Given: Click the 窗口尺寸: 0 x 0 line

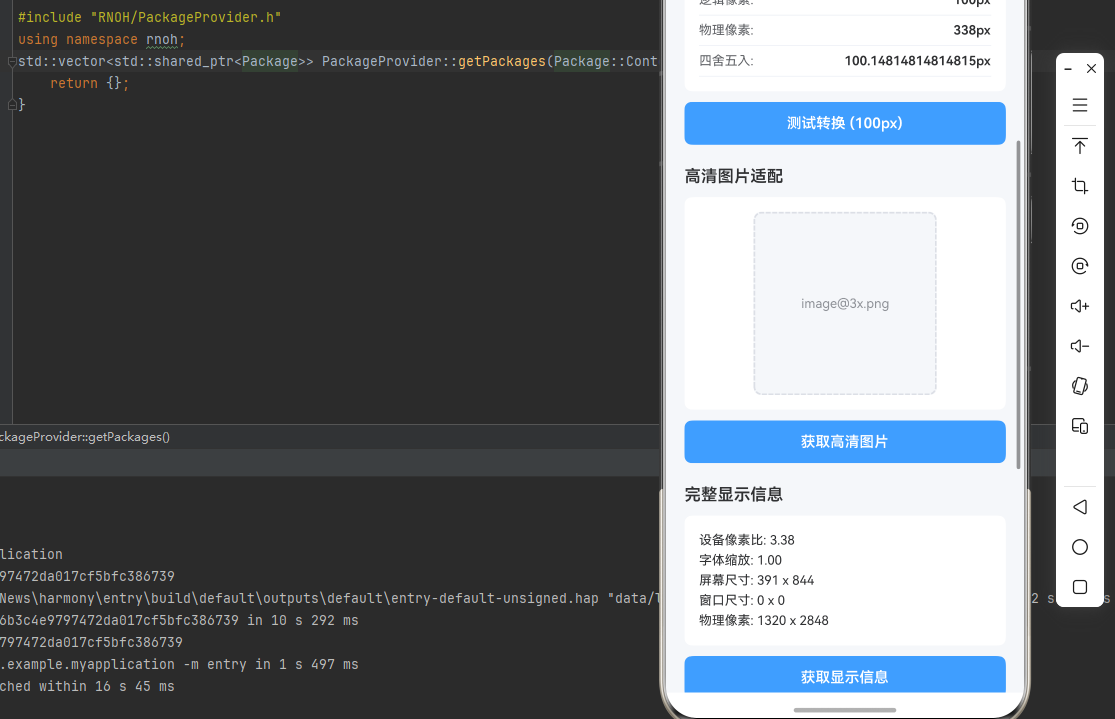Looking at the screenshot, I should 742,600.
